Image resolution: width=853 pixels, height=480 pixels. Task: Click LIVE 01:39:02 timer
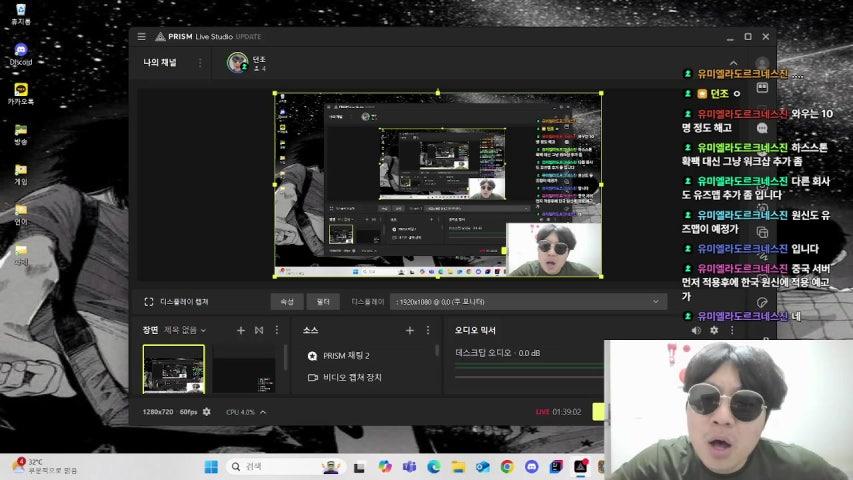(559, 412)
